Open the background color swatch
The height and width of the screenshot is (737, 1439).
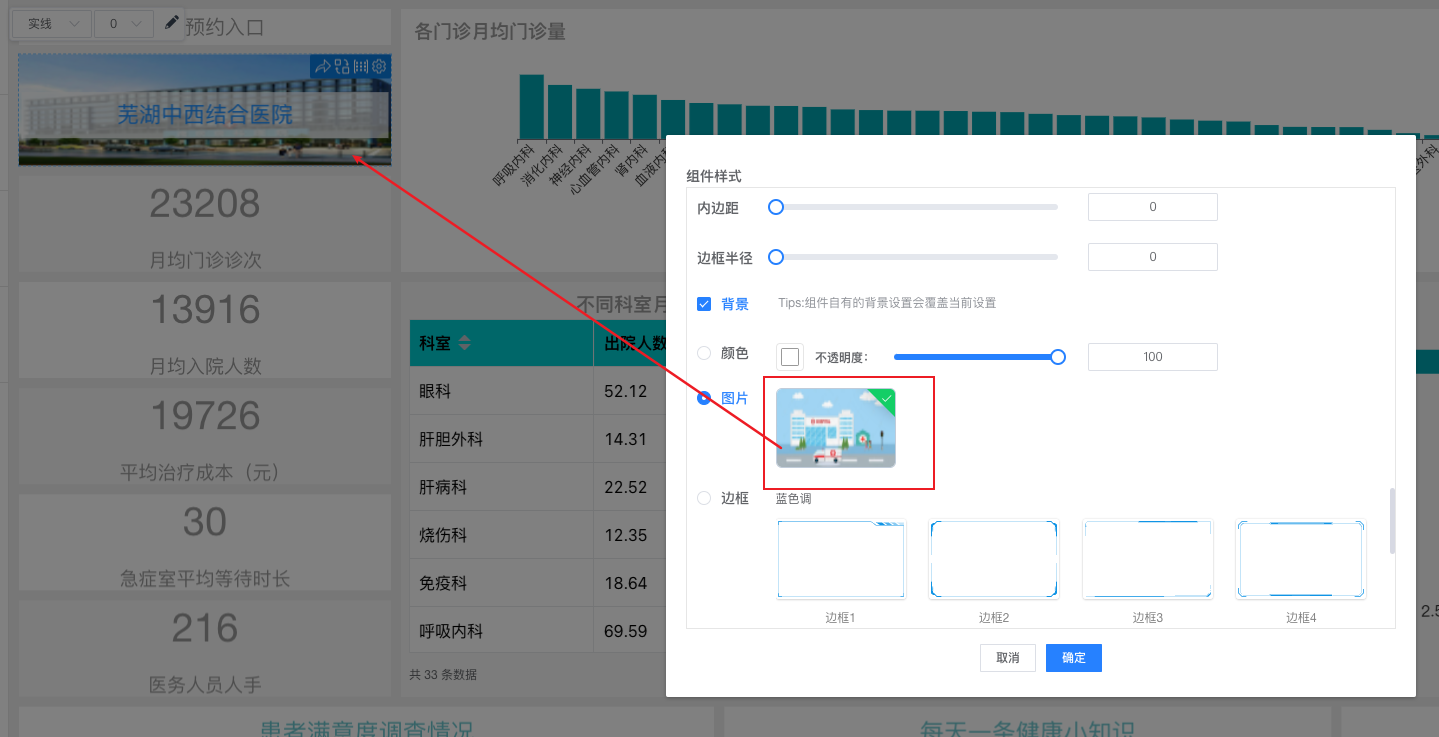tap(790, 357)
